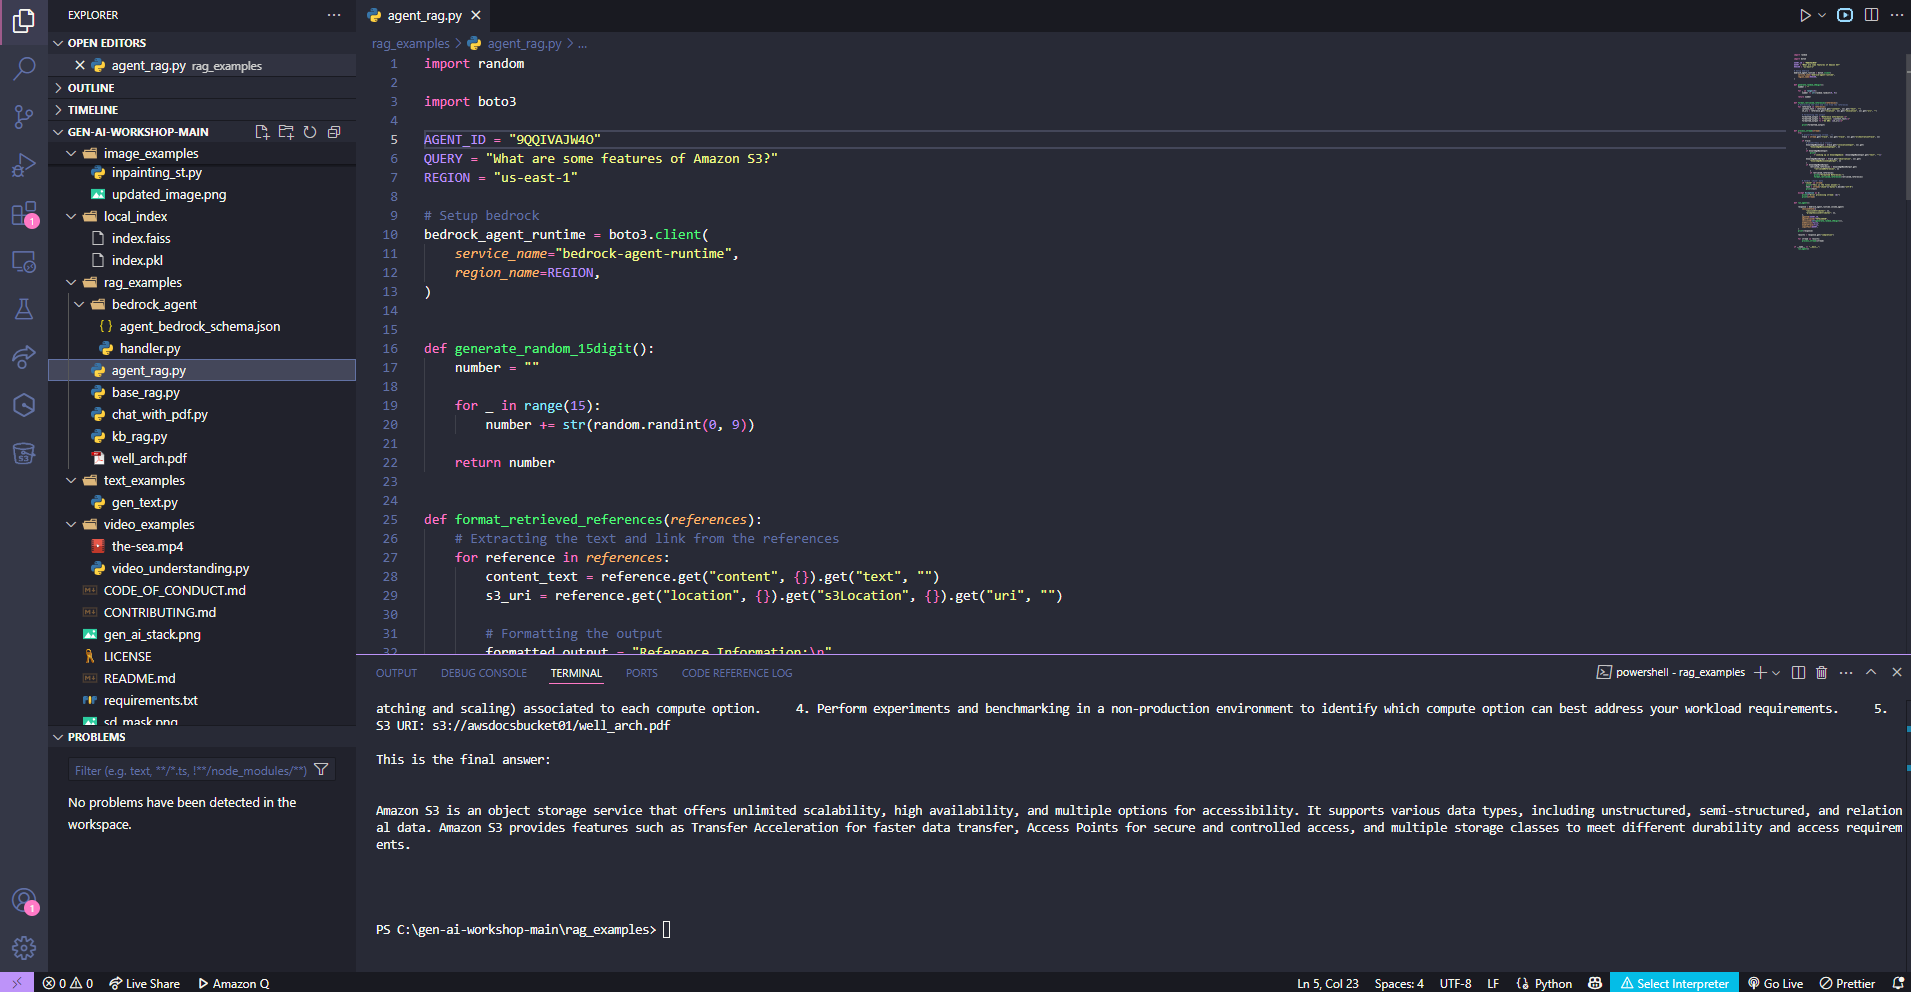Refresh the Explorer file tree
The height and width of the screenshot is (992, 1911).
coord(310,132)
